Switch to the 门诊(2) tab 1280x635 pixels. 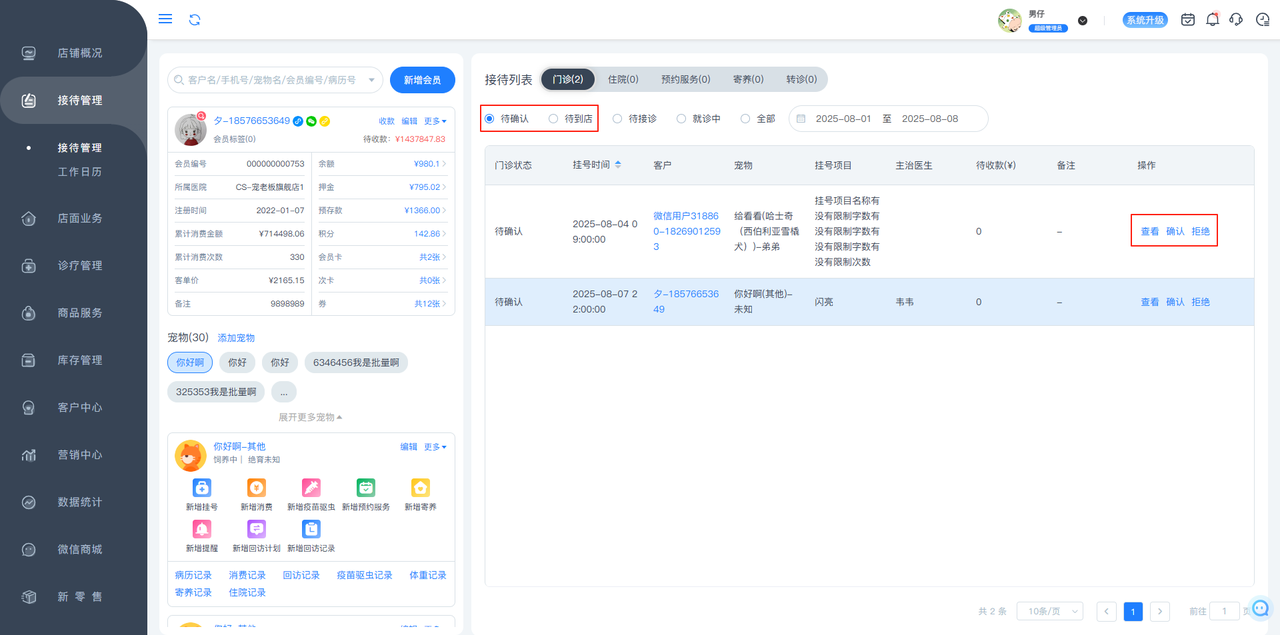pyautogui.click(x=568, y=79)
